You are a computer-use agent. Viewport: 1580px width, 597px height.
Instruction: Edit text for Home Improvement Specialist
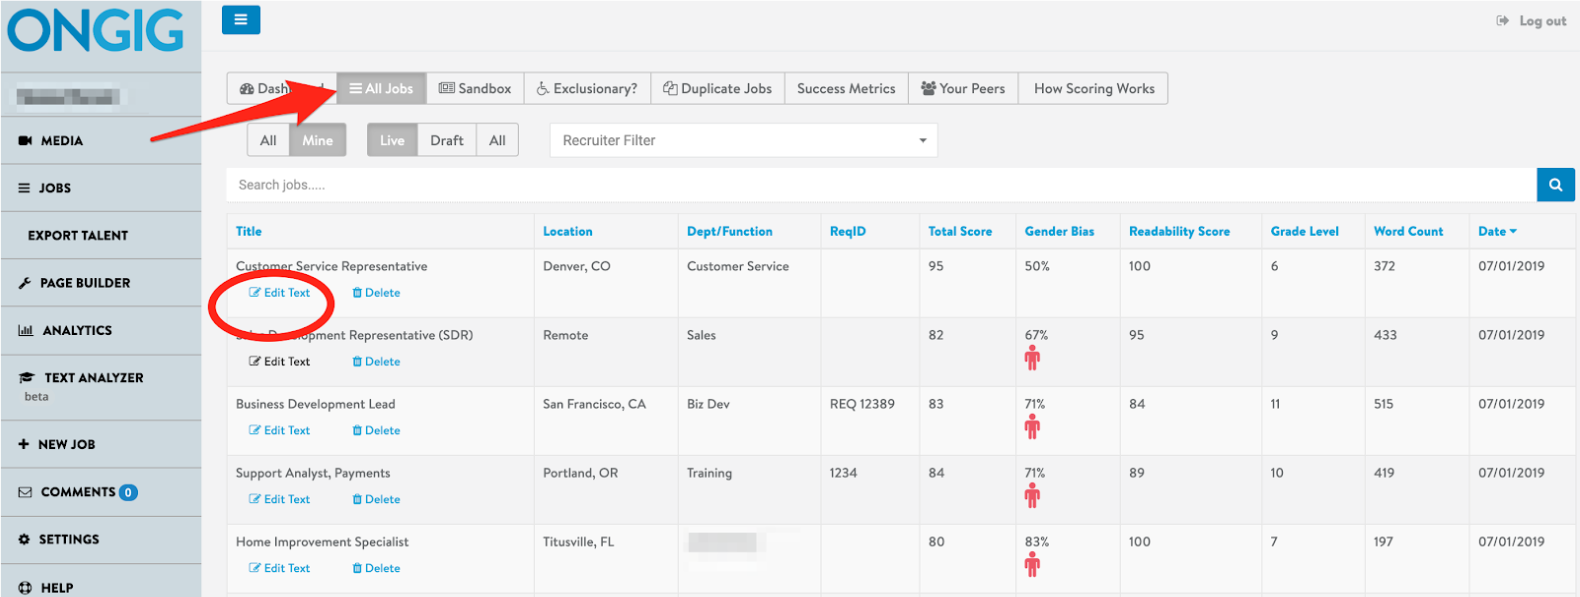tap(280, 568)
